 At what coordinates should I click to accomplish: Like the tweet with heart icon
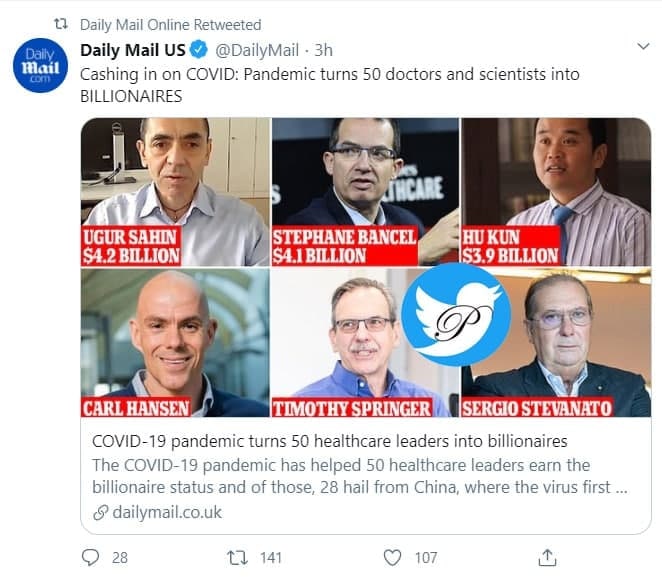tap(393, 557)
